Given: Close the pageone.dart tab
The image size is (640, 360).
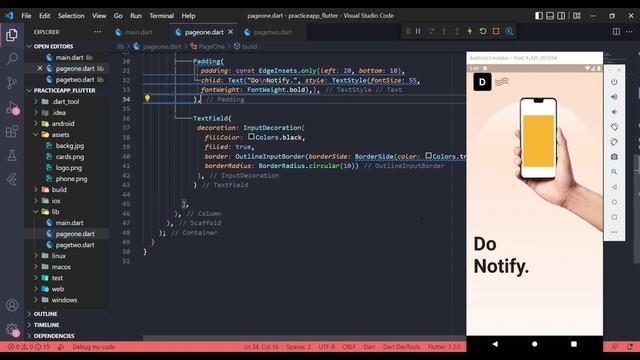Looking at the screenshot, I should click(x=231, y=32).
